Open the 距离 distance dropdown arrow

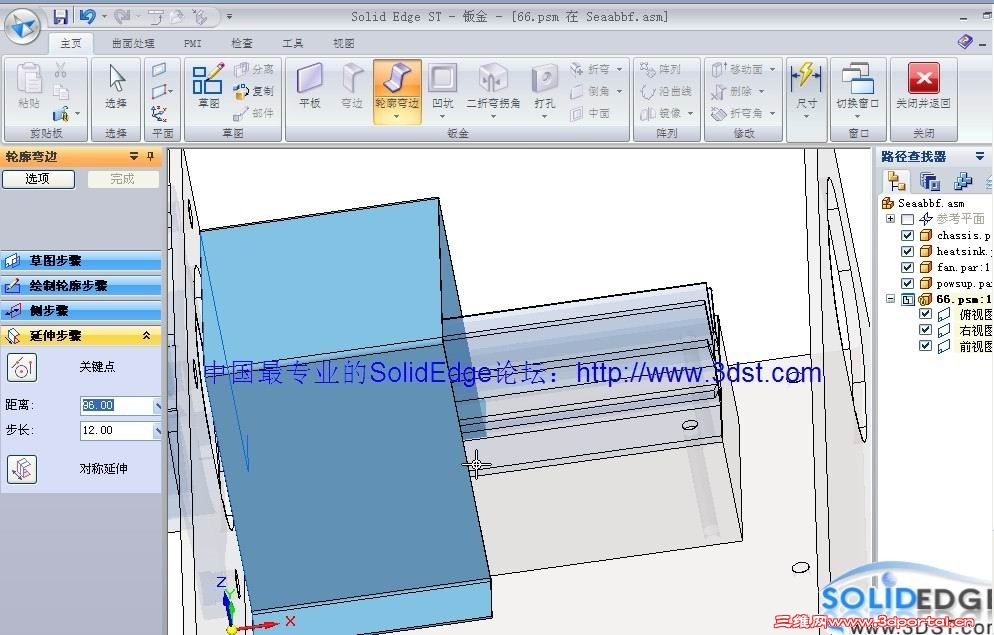(x=157, y=406)
